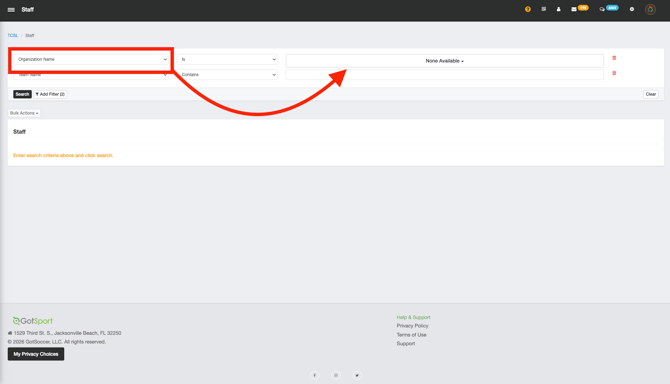Viewport: 670px width, 384px height.
Task: Click the black Search button
Action: pyautogui.click(x=22, y=94)
